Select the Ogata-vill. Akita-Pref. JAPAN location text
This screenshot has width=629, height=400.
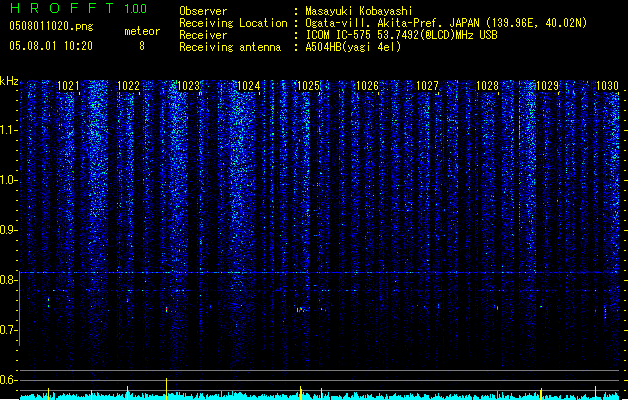click(446, 23)
